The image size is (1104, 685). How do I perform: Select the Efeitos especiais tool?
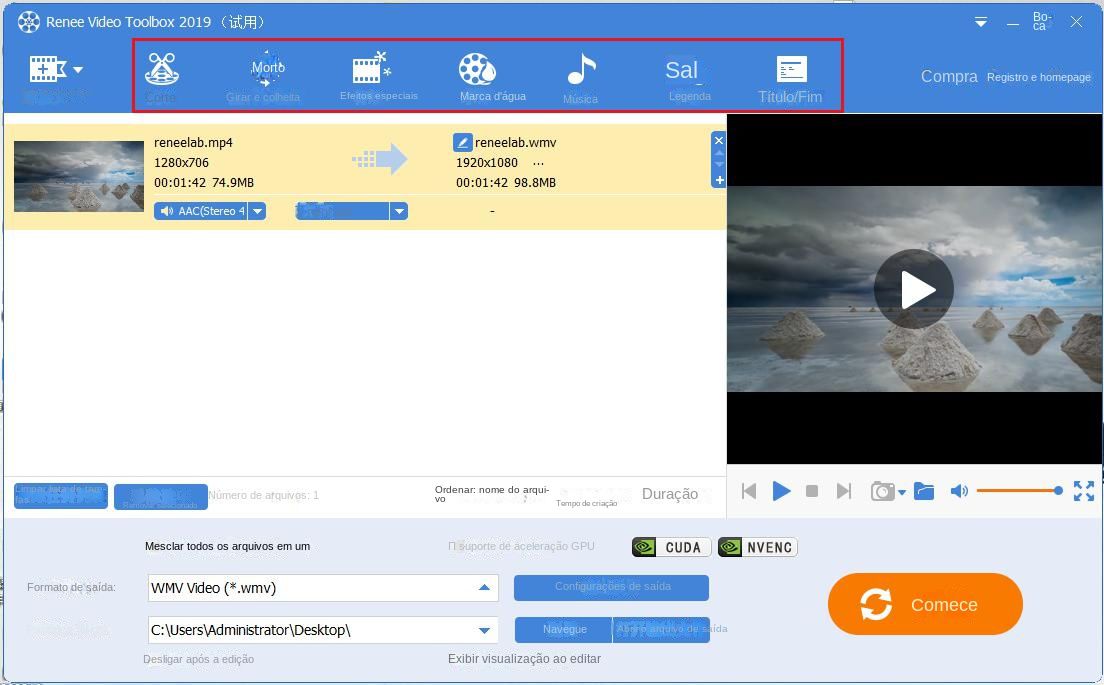click(x=380, y=75)
